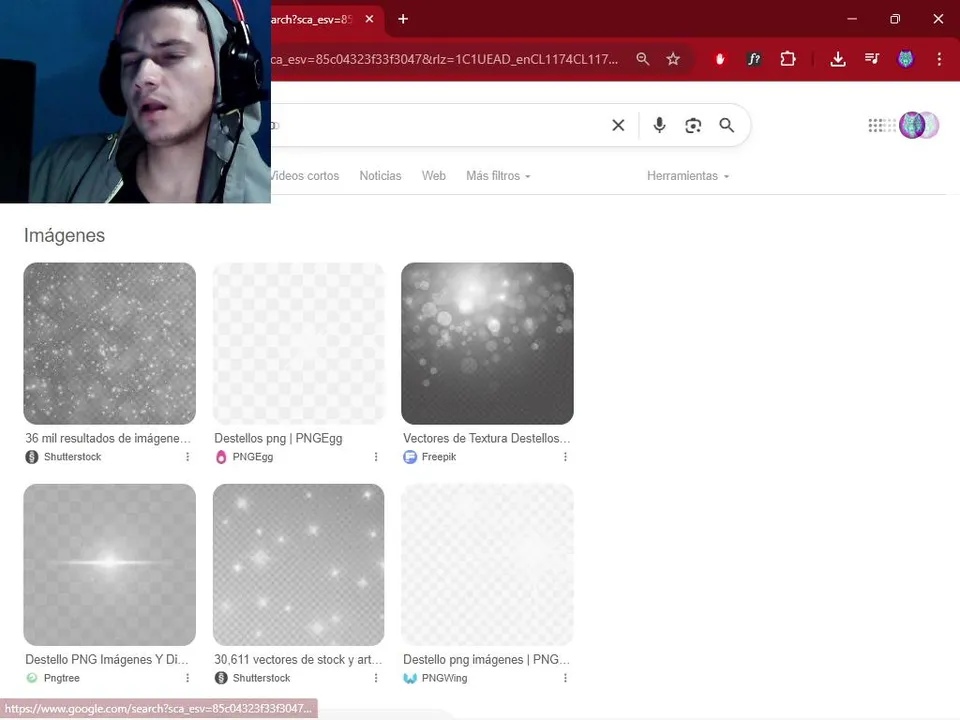Open the browser Downloads icon
Viewport: 960px width, 720px height.
[x=838, y=59]
